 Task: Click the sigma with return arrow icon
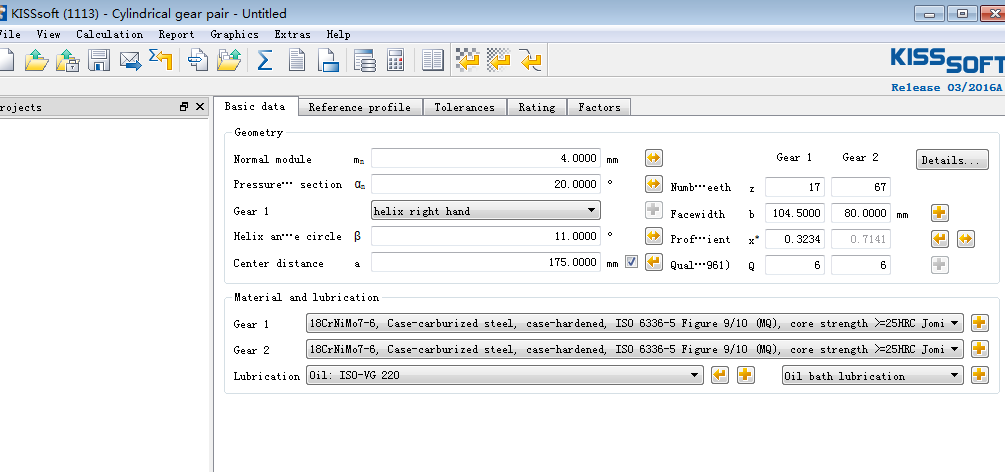(x=160, y=60)
